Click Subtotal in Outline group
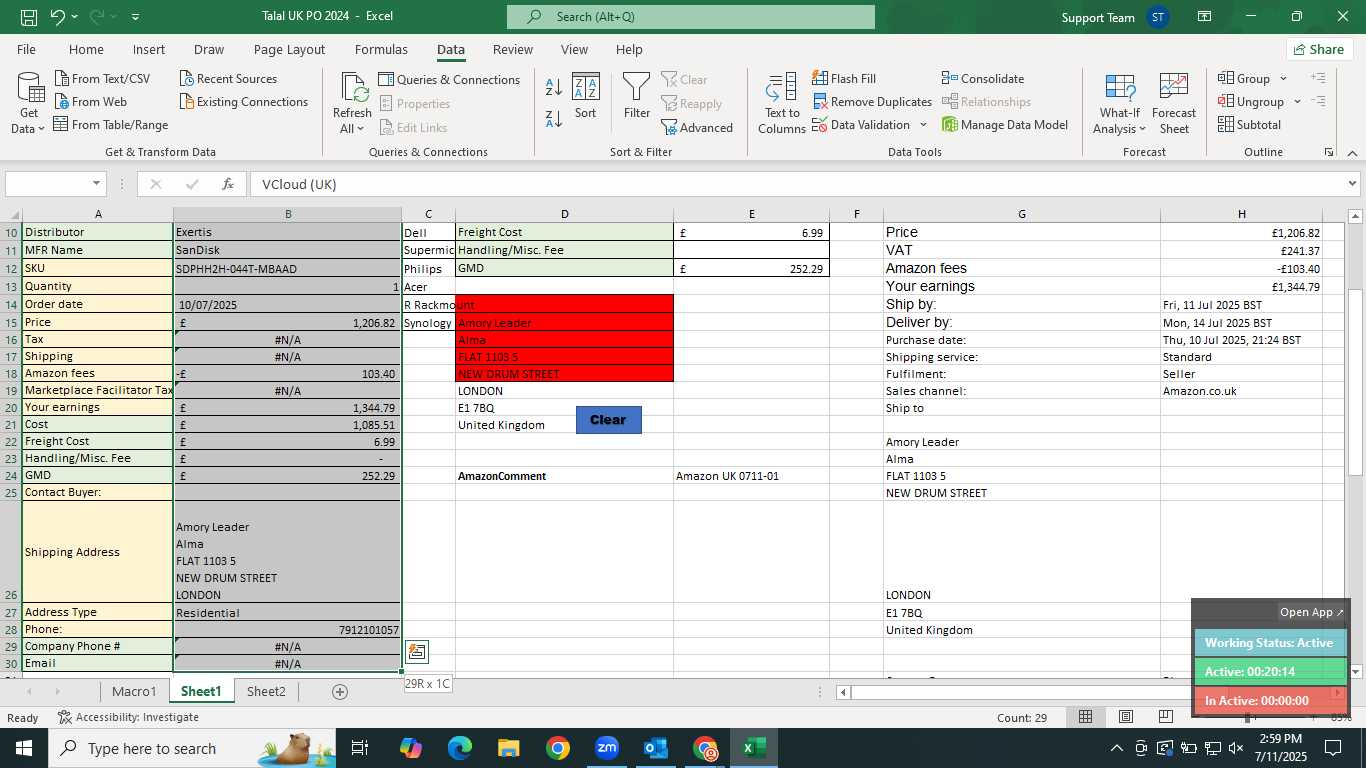The width and height of the screenshot is (1366, 768). pos(1249,125)
